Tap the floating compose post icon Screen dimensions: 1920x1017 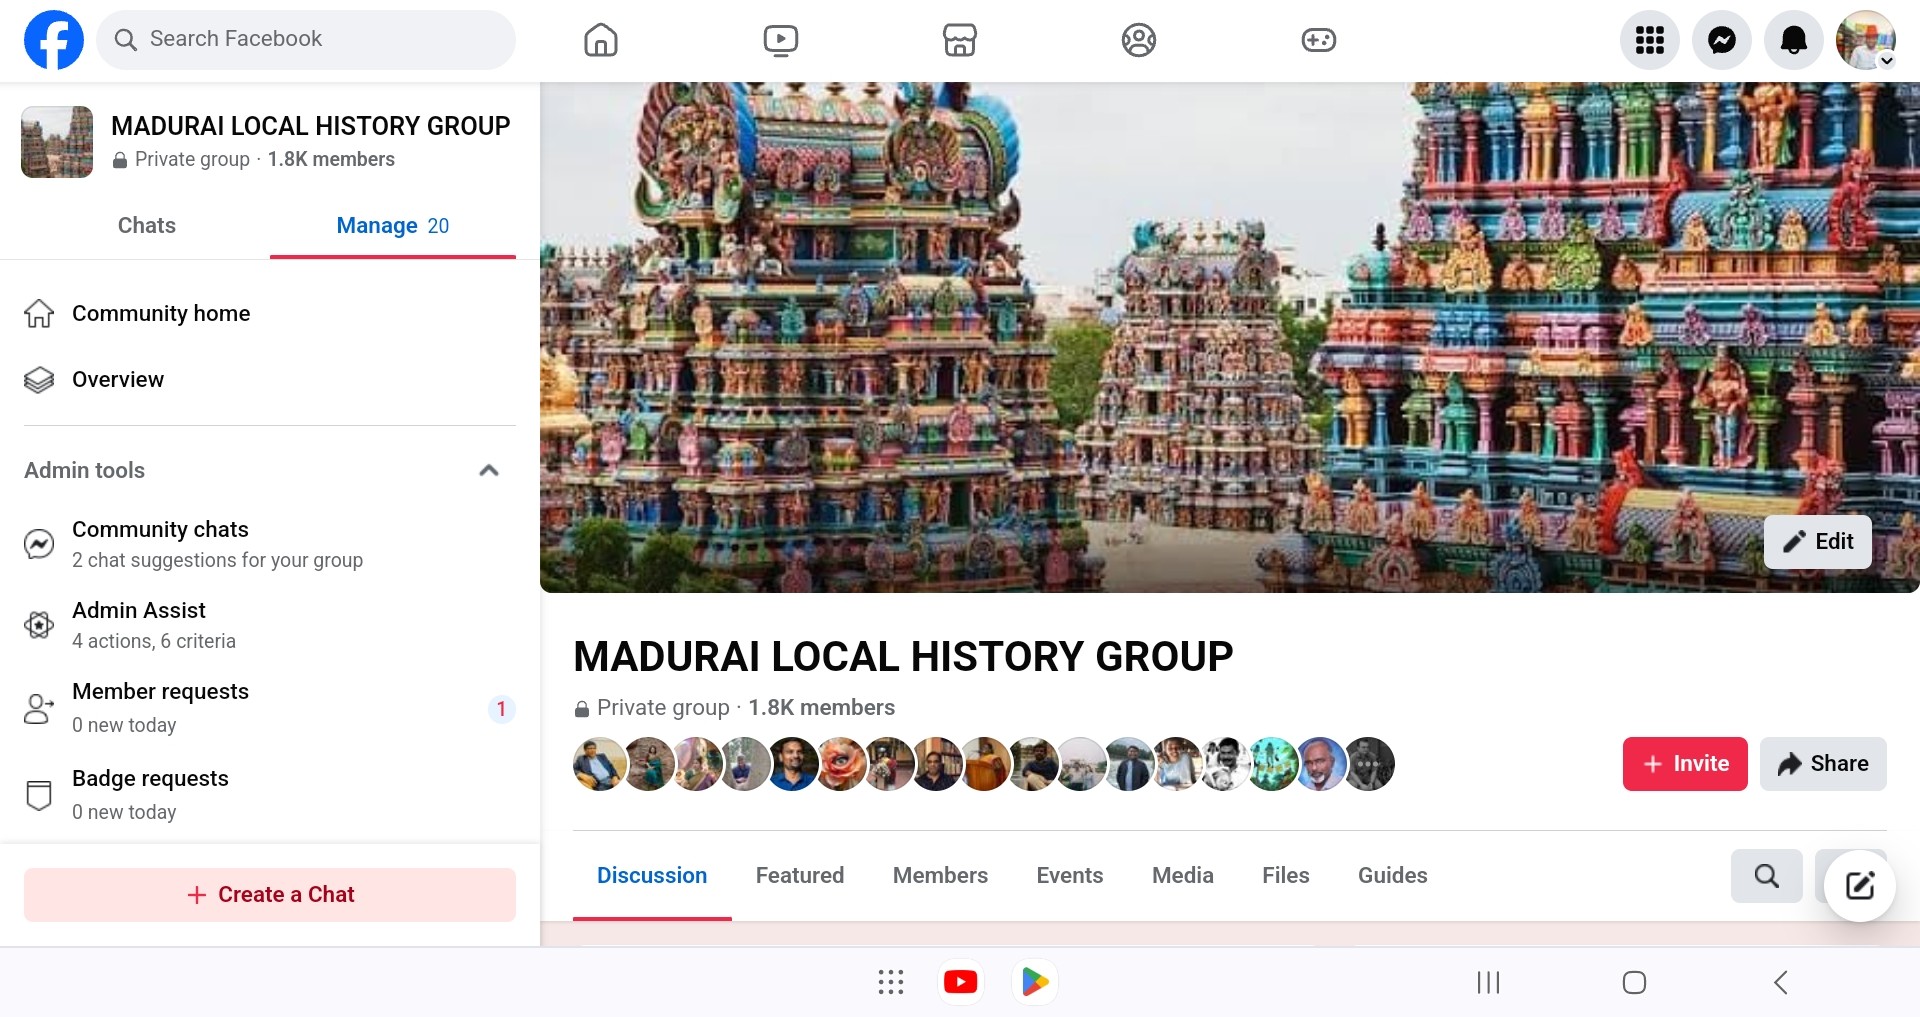[1859, 885]
